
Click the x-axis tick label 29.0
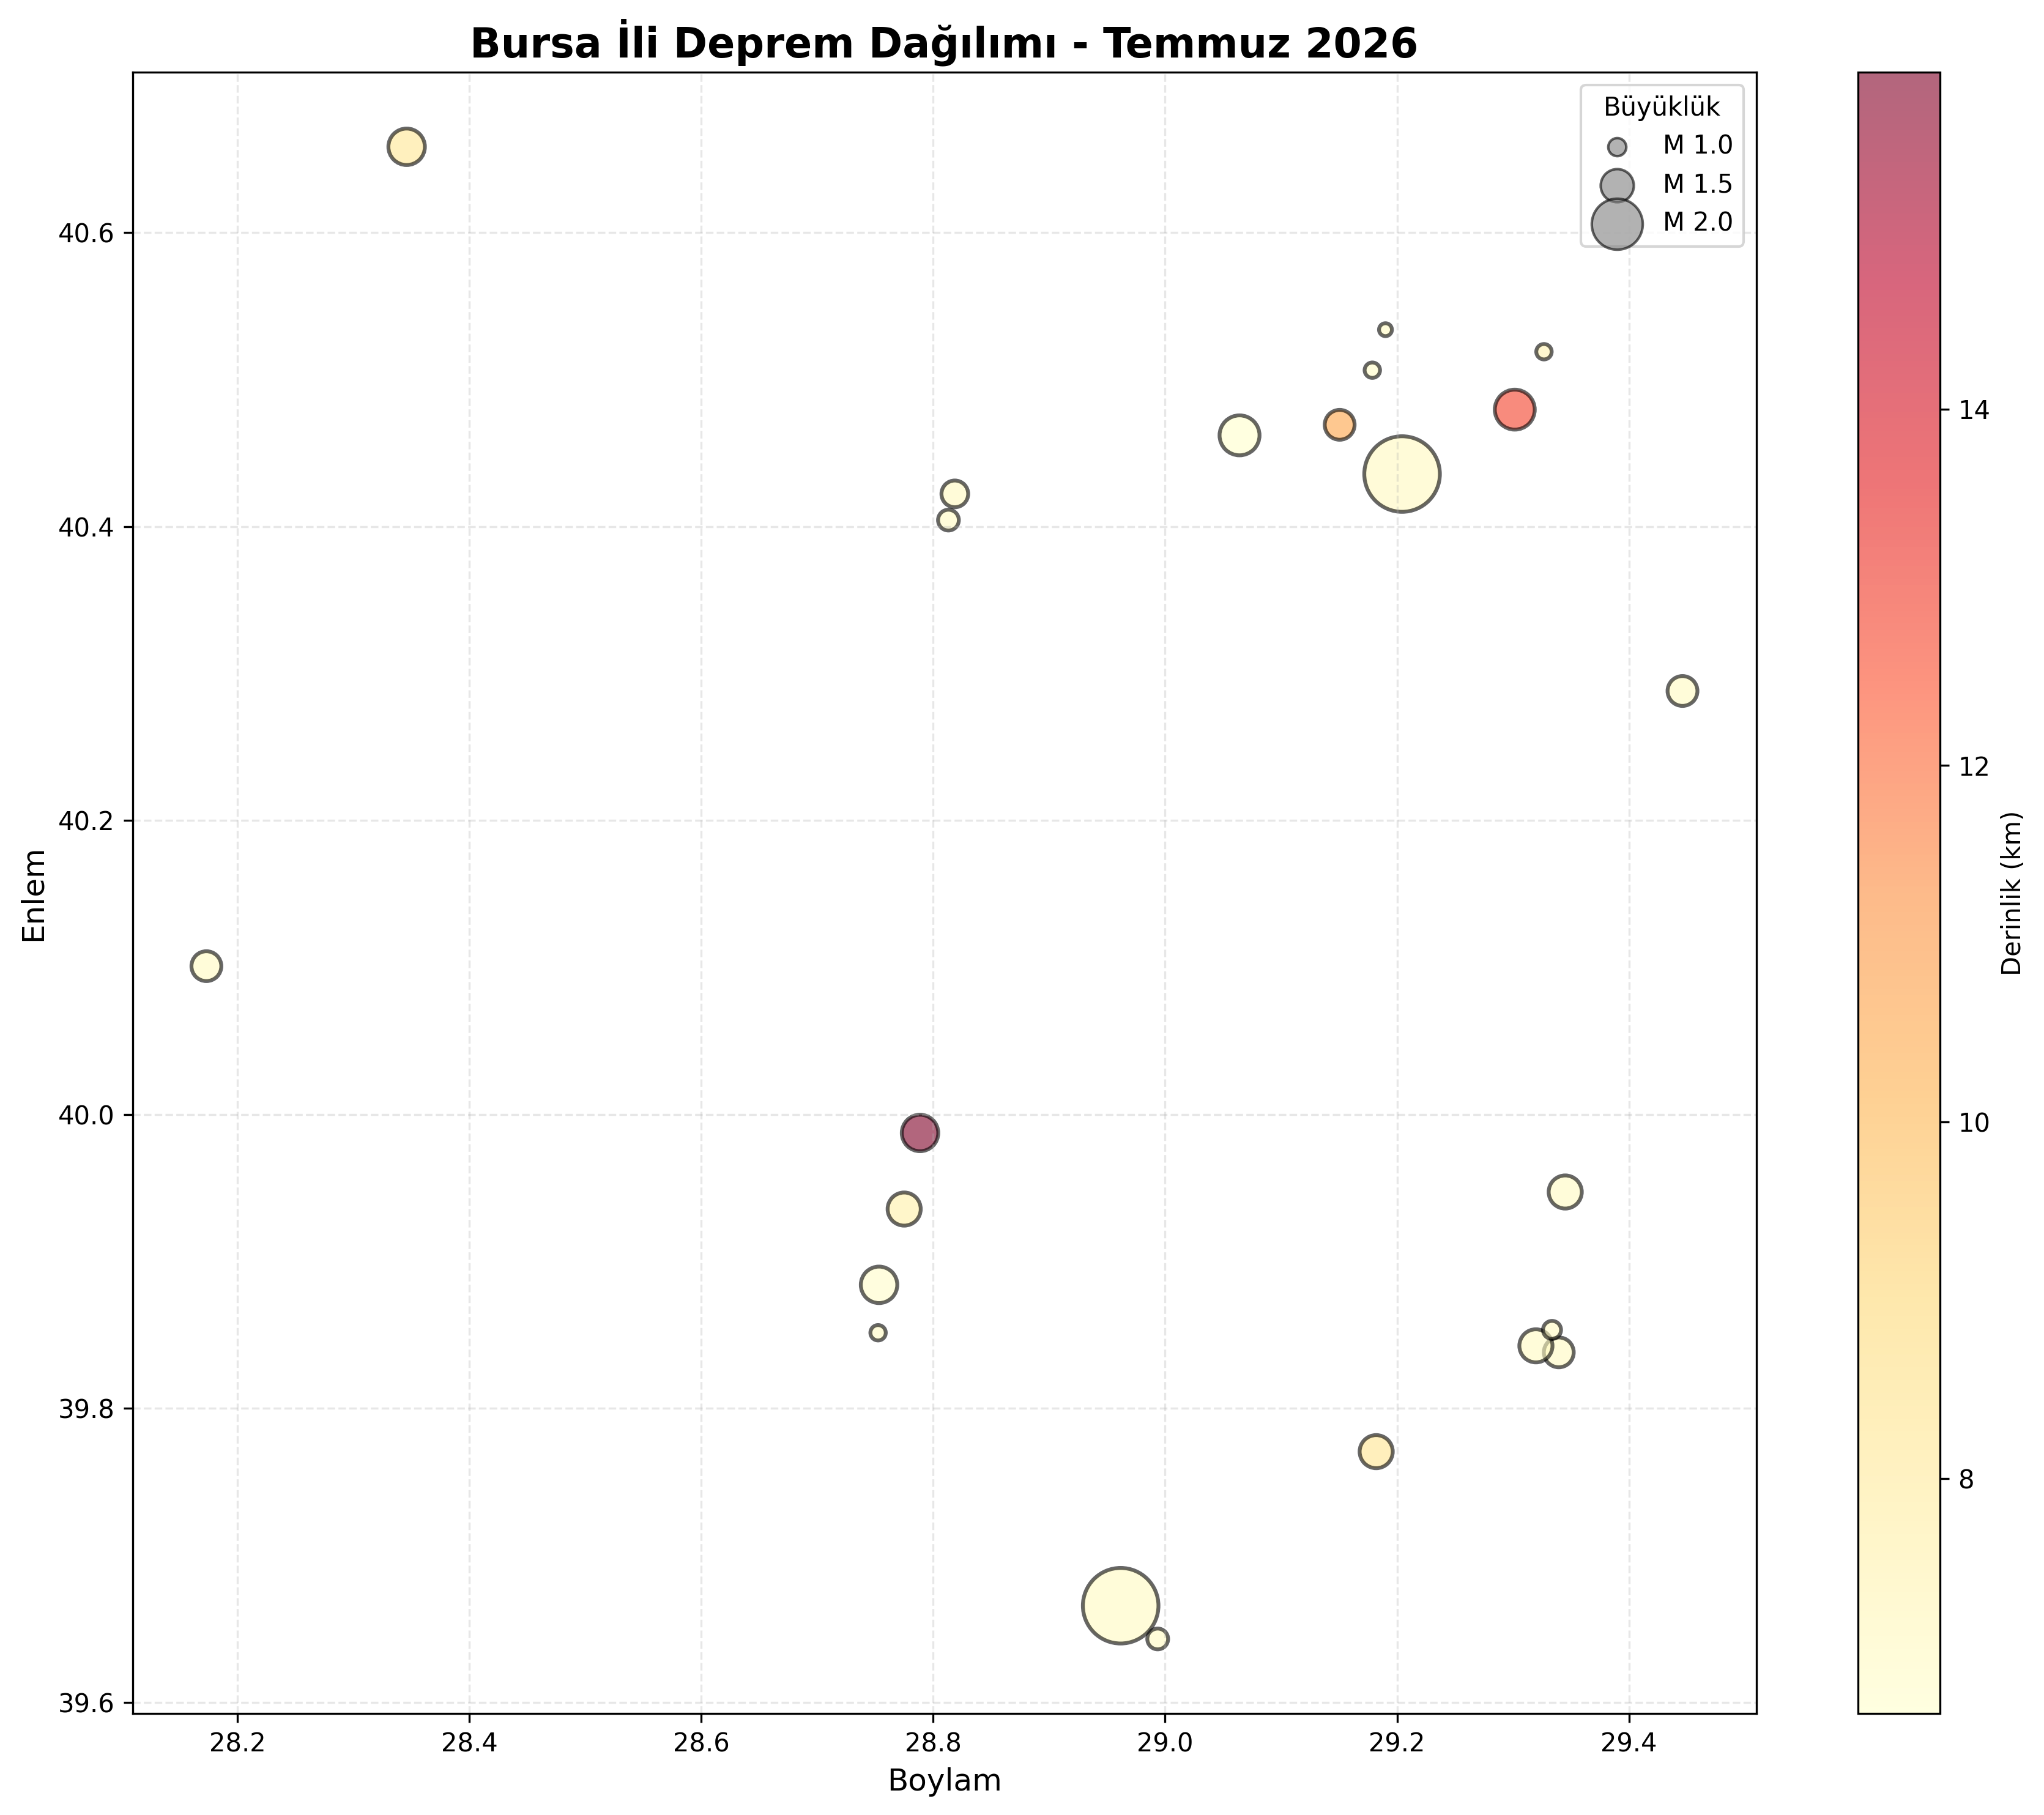pos(1165,1744)
